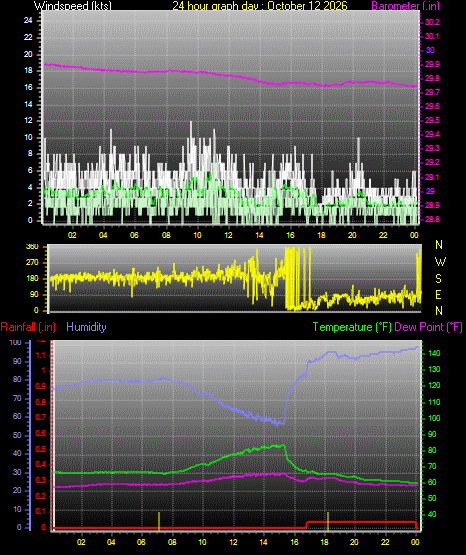Click hour '14' on the rainfall graph time axis
The height and width of the screenshot is (555, 466).
click(263, 542)
